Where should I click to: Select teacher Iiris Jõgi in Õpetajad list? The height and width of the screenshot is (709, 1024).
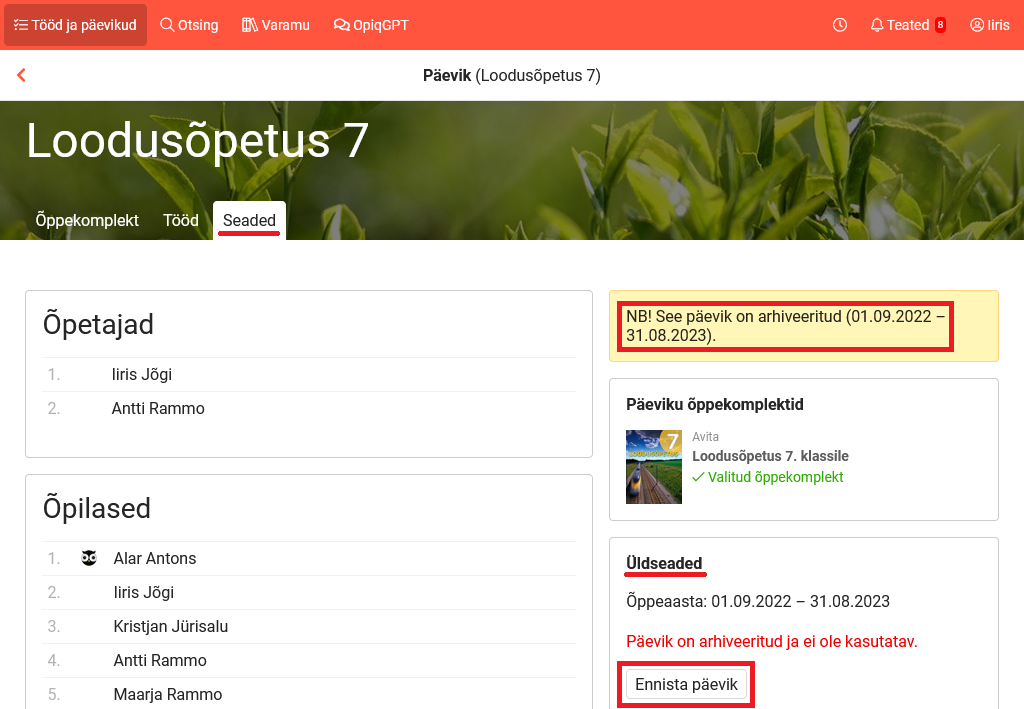(x=142, y=374)
